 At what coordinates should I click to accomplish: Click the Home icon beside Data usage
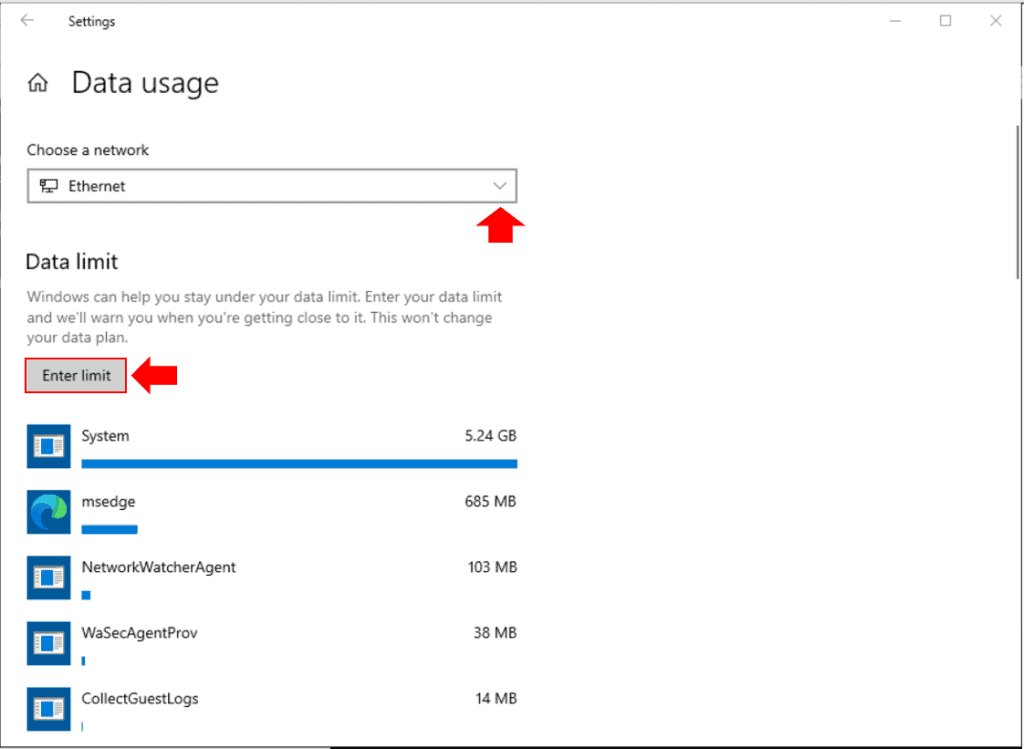(x=38, y=83)
